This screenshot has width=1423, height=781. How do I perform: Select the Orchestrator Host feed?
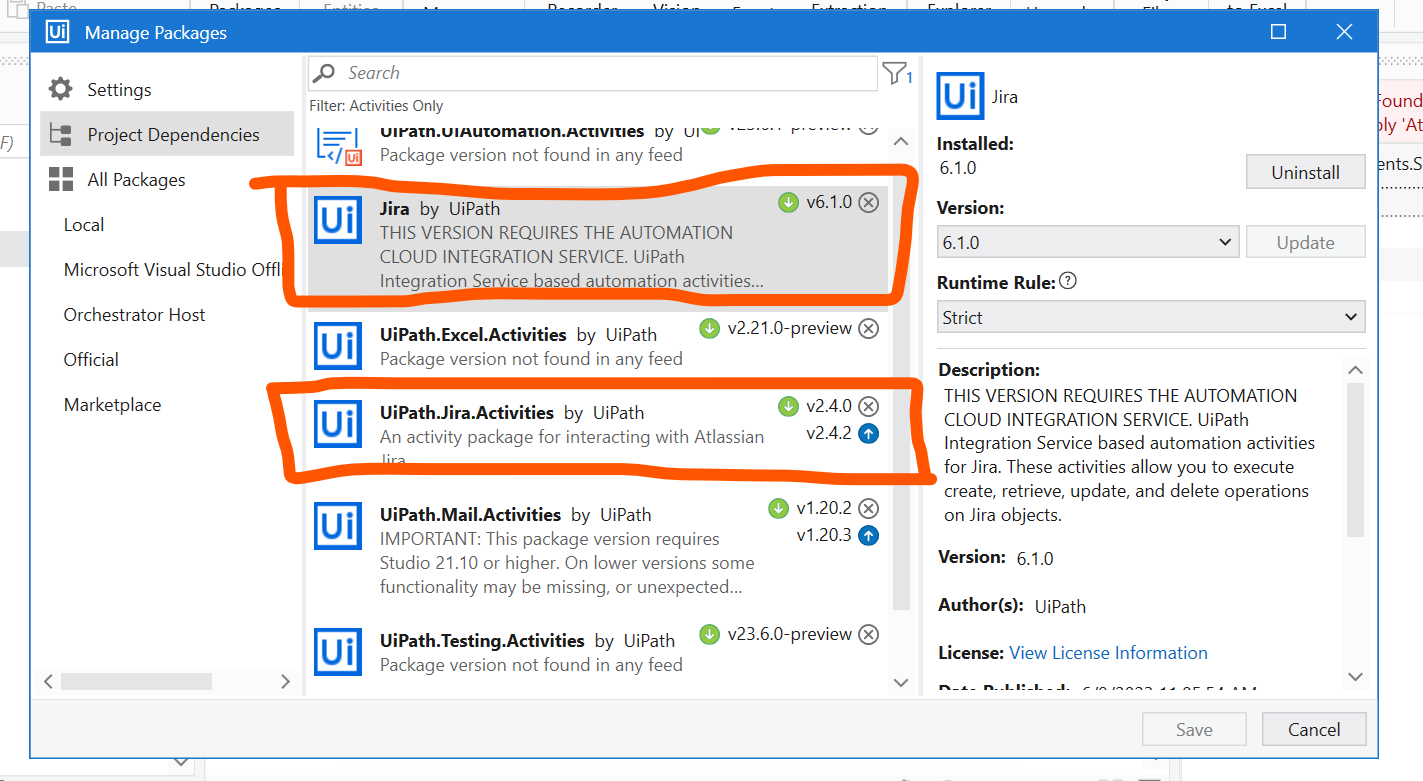click(x=134, y=314)
